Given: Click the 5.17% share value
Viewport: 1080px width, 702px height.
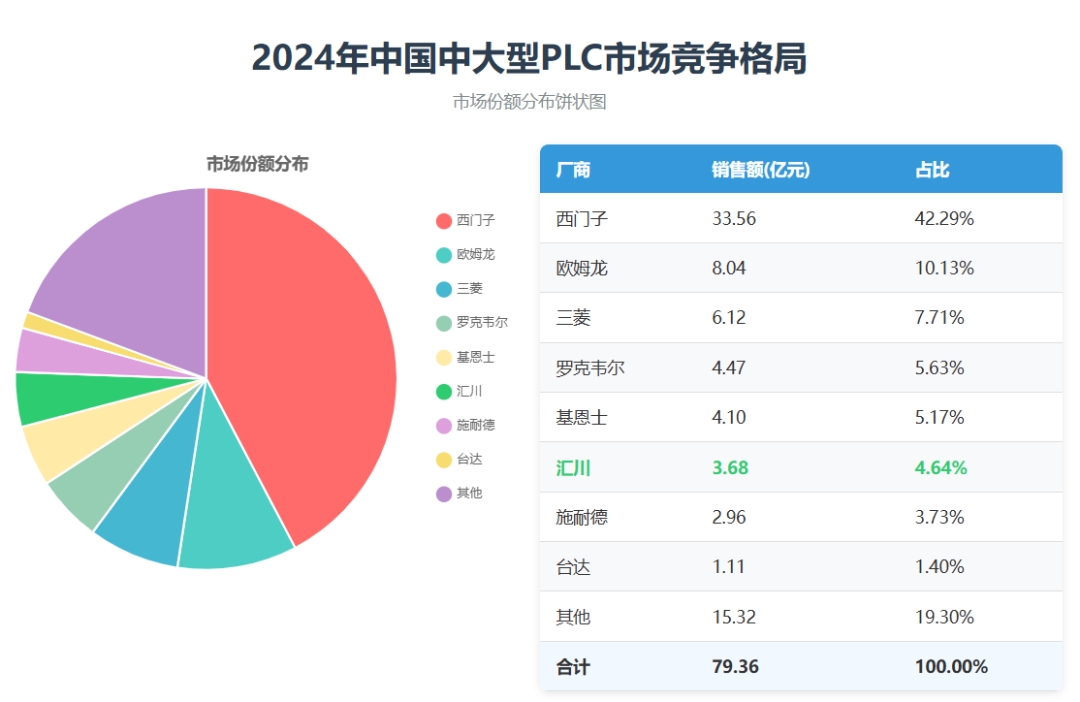Looking at the screenshot, I should (939, 418).
